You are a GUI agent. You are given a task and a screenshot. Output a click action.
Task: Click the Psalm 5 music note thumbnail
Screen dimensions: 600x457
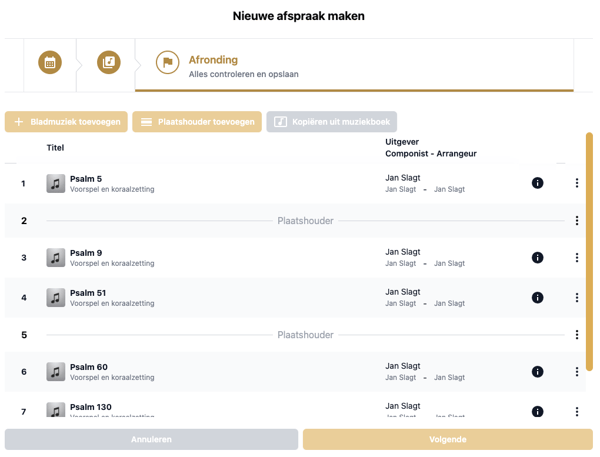[56, 183]
